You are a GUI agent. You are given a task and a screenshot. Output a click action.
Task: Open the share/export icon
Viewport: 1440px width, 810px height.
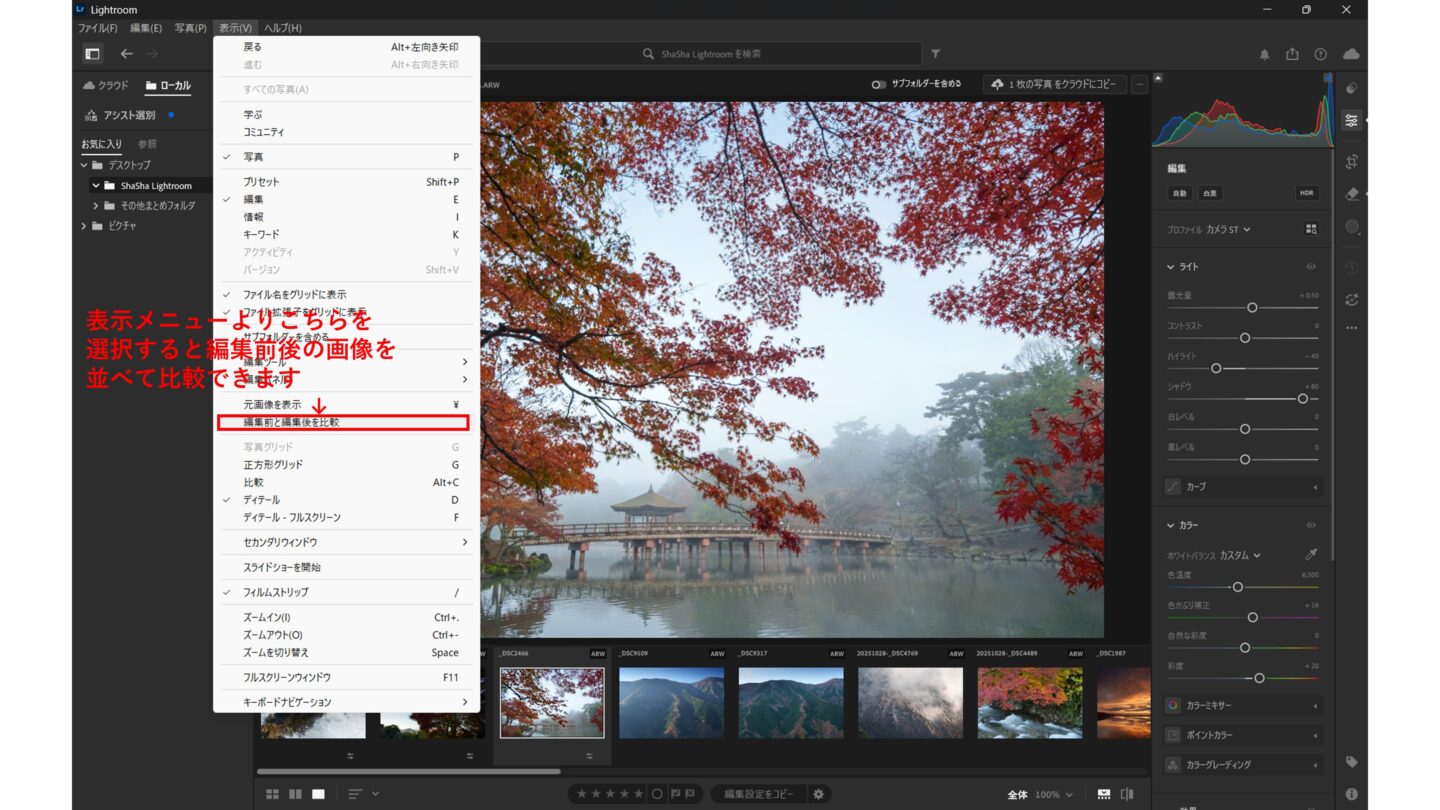[x=1292, y=54]
